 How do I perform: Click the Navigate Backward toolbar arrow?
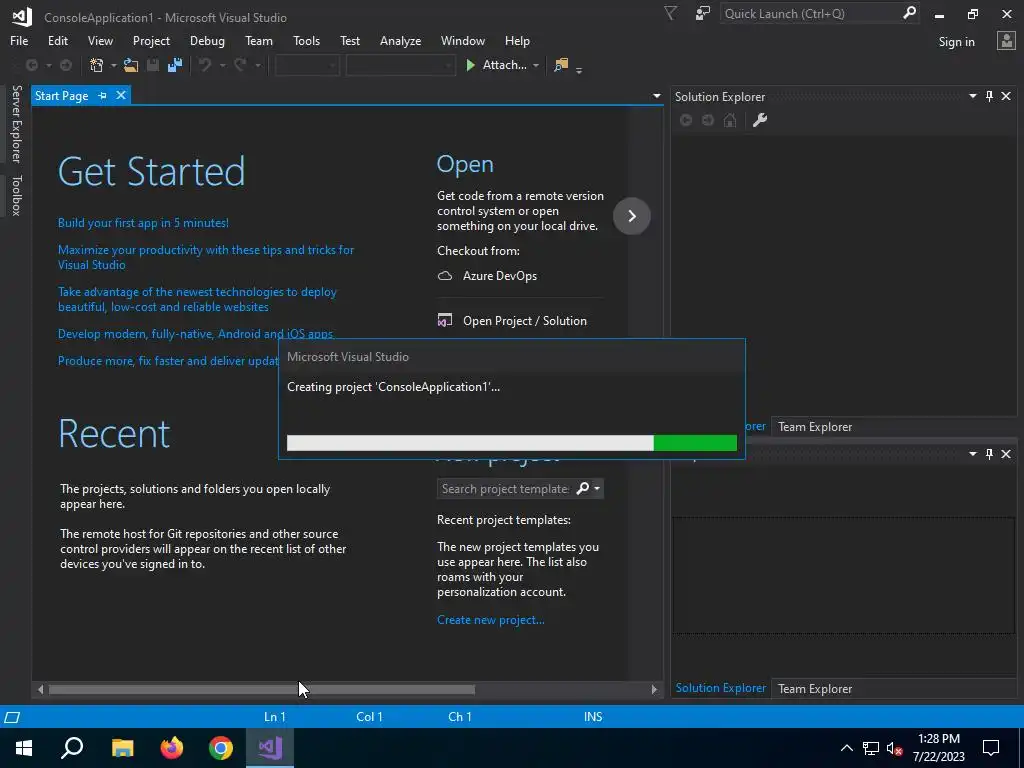[x=31, y=65]
